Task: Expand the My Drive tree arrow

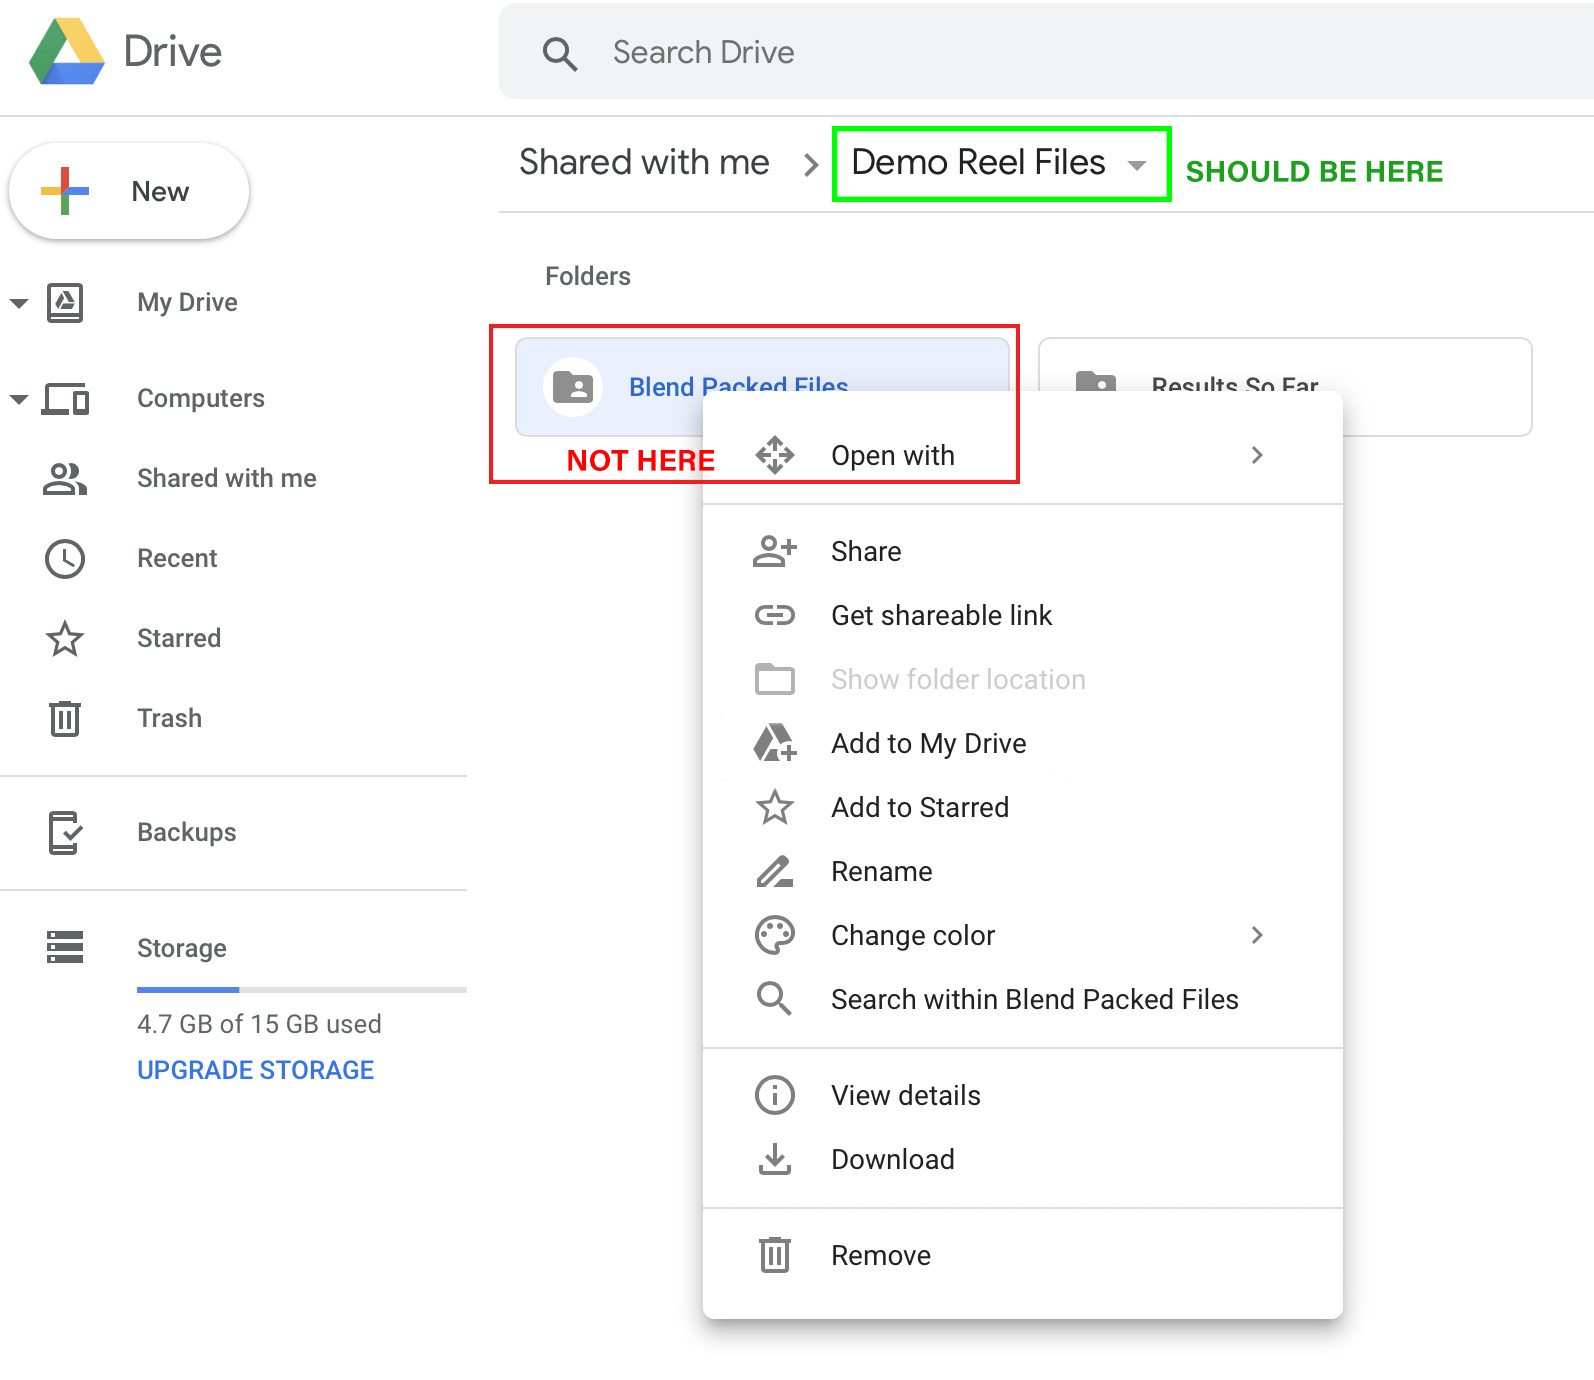Action: (19, 302)
